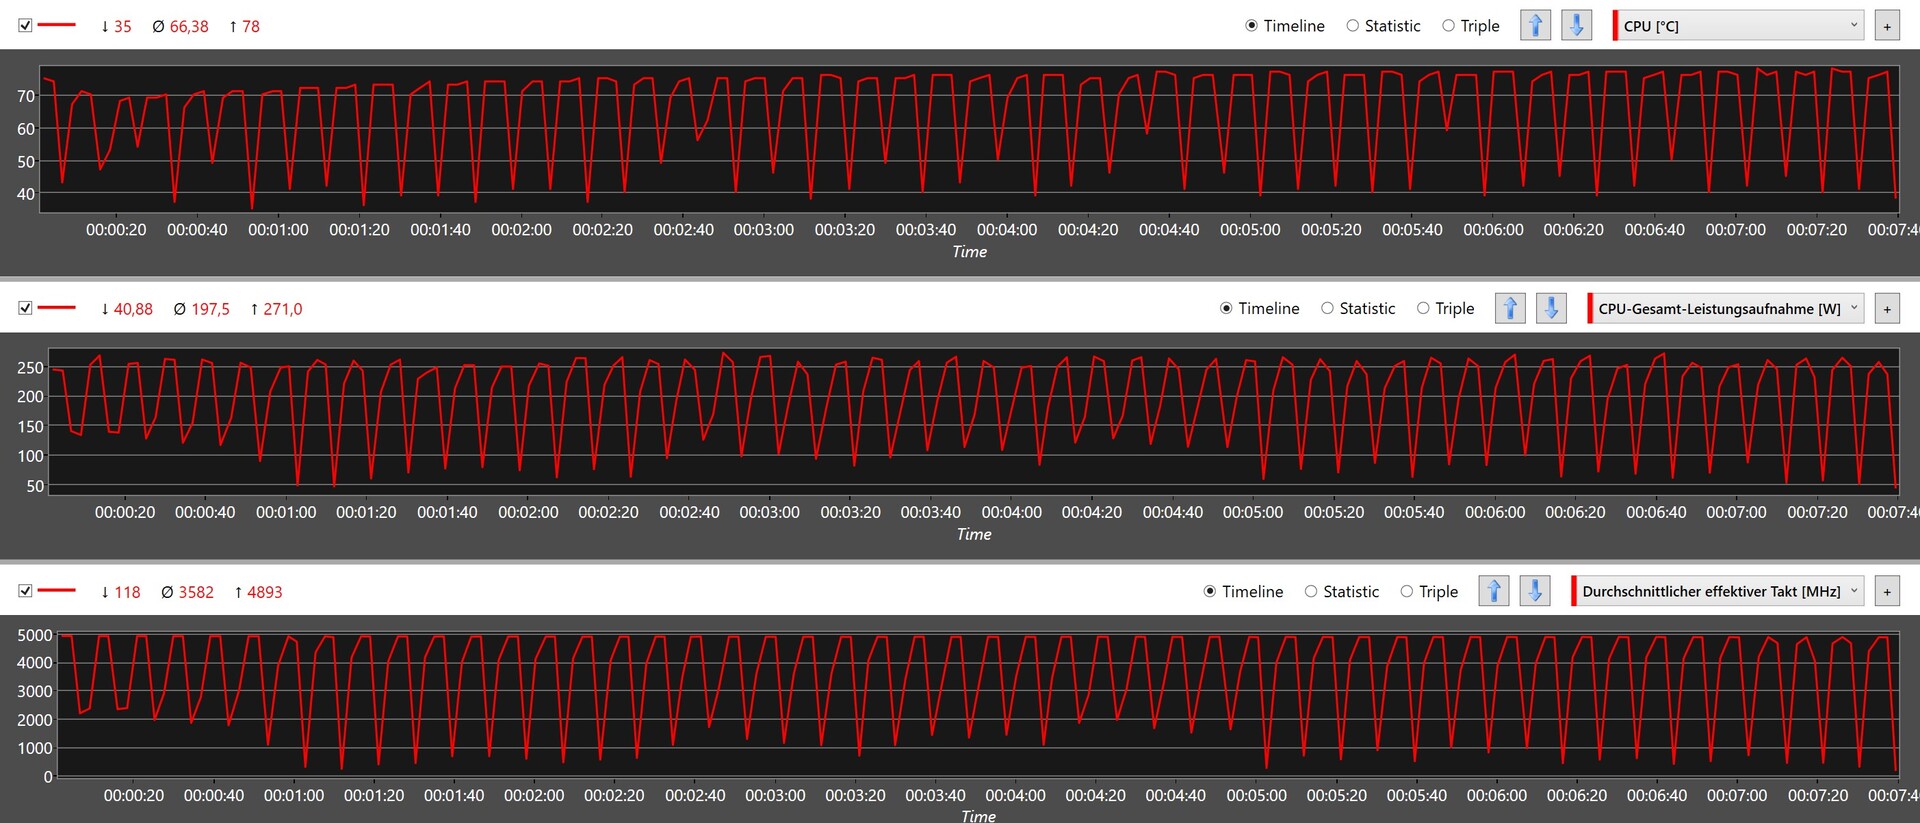Click average temperature value 66,38
Viewport: 1920px width, 823px height.
pos(189,26)
